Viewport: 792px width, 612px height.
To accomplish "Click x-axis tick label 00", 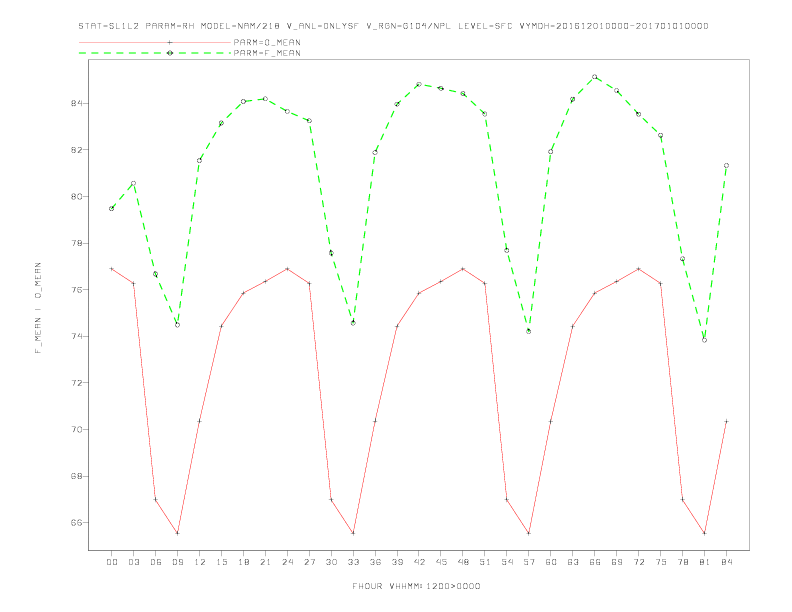I will 112,562.
